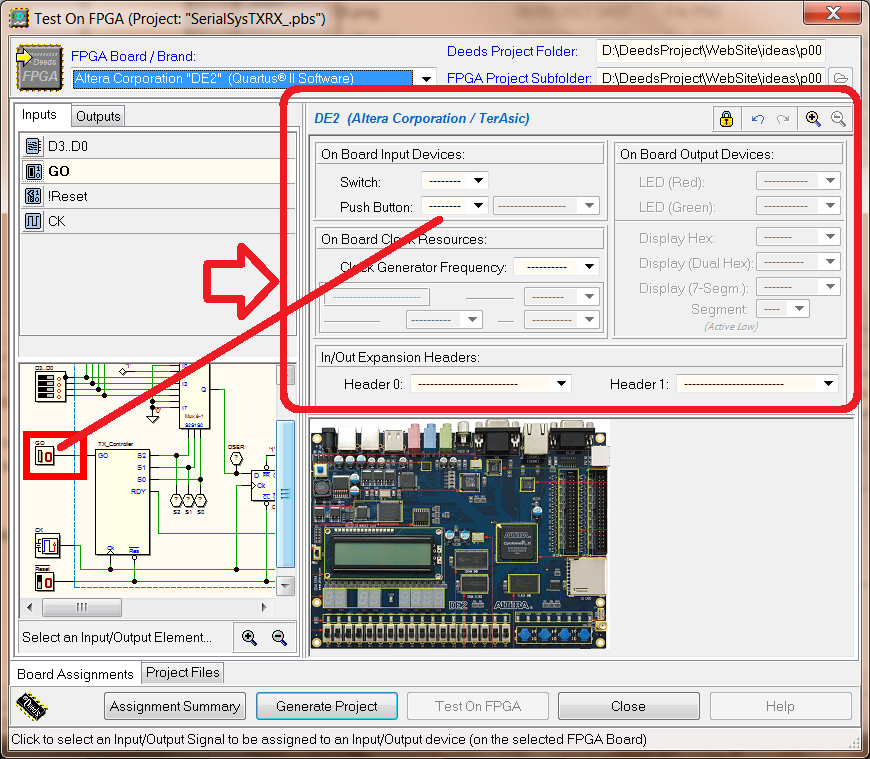Close the Test On FPGA window
The height and width of the screenshot is (759, 870).
pyautogui.click(x=832, y=13)
